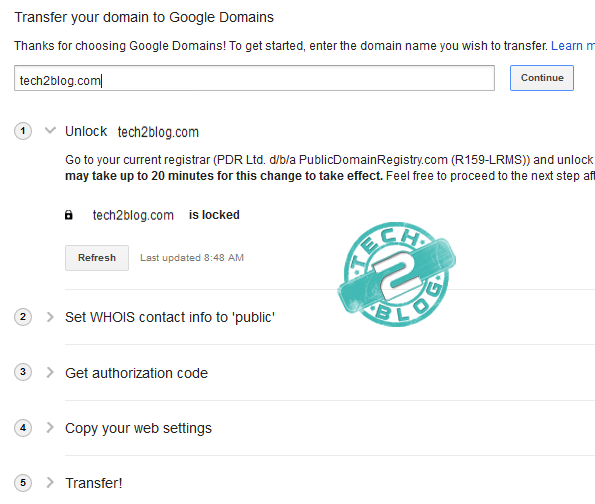Click the step 2 number circle

(x=23, y=317)
